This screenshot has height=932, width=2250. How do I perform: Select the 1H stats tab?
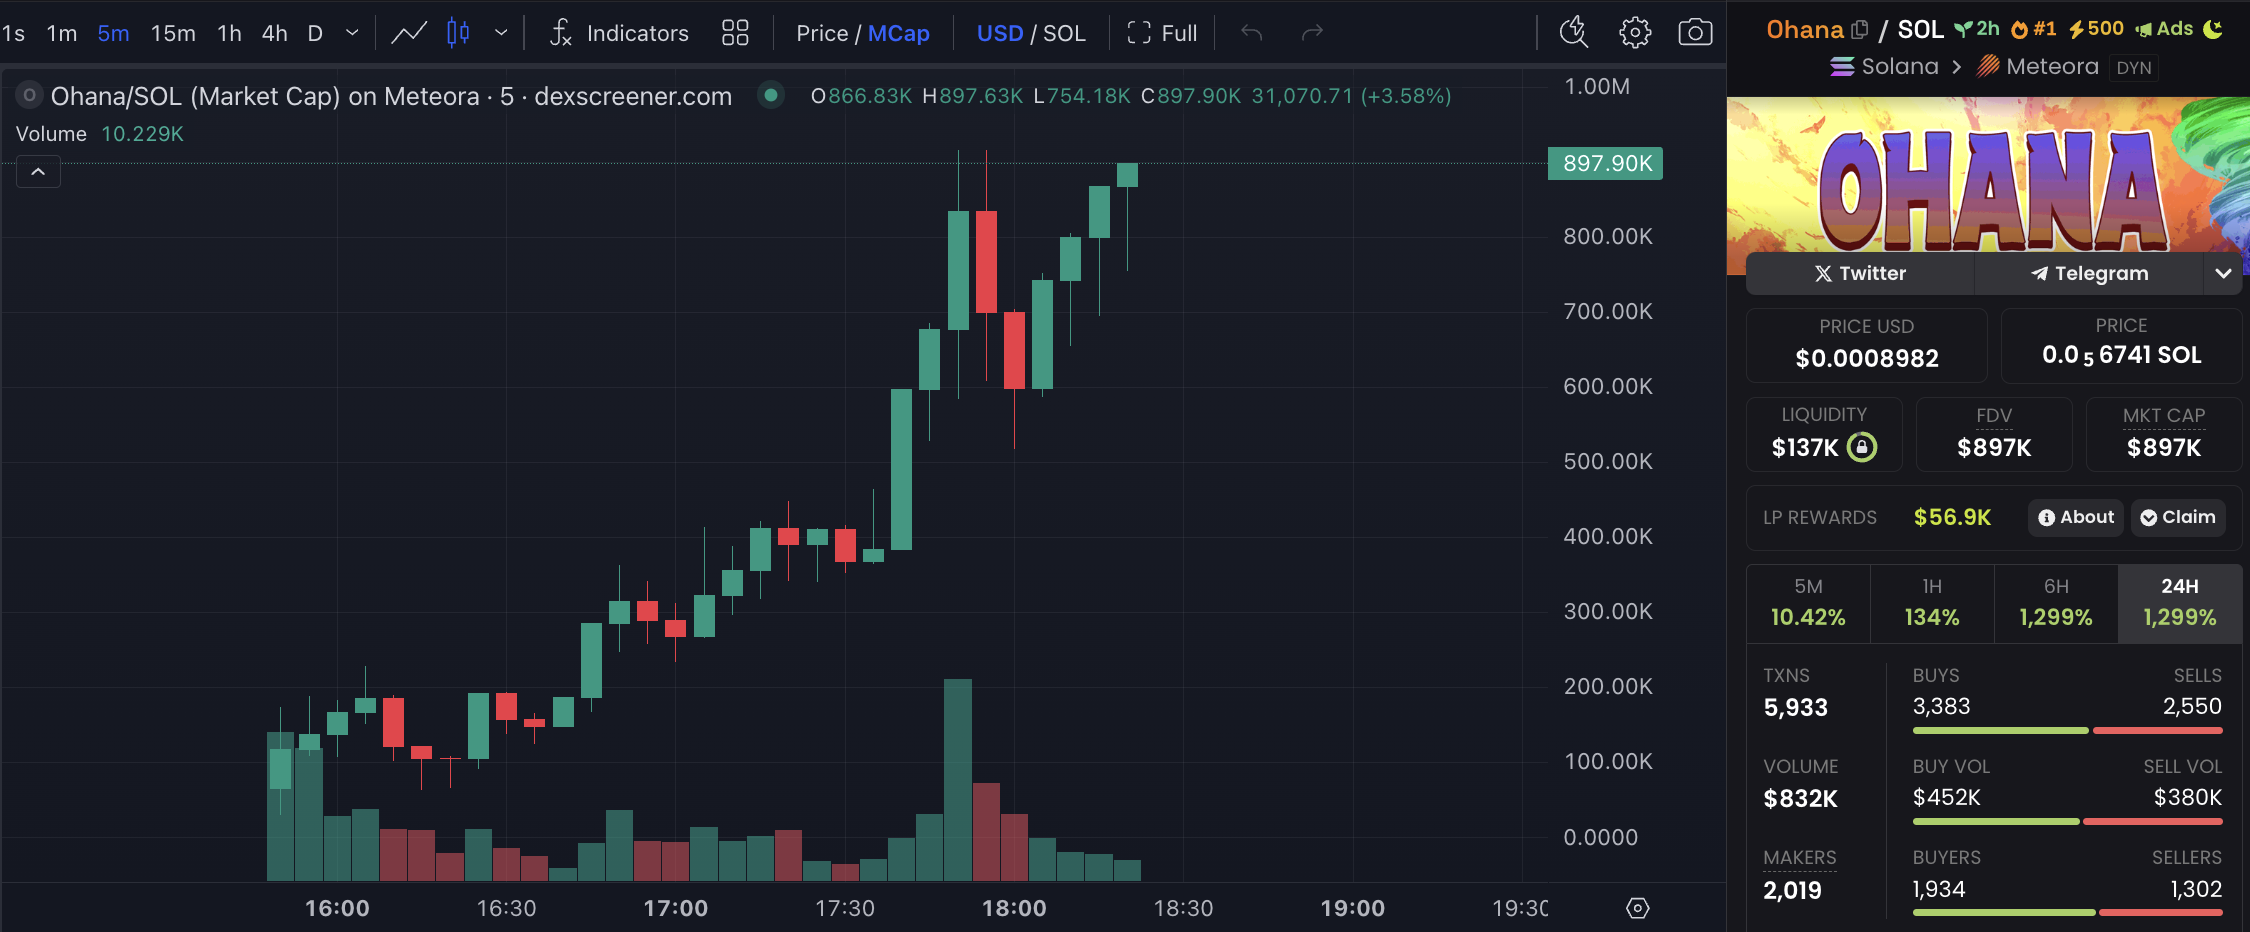click(x=1931, y=603)
